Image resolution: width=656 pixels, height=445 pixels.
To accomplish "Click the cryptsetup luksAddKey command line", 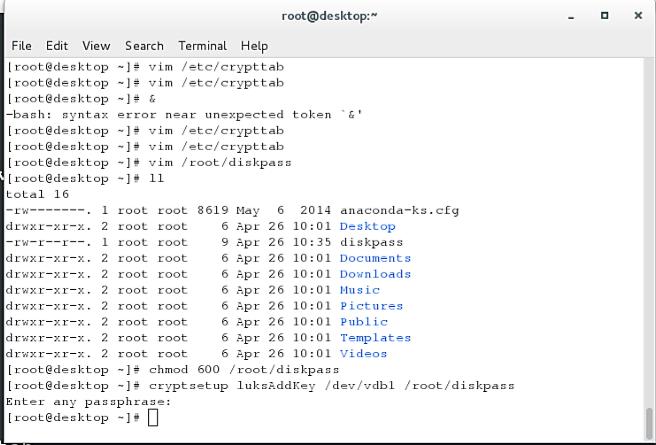I will 261,386.
